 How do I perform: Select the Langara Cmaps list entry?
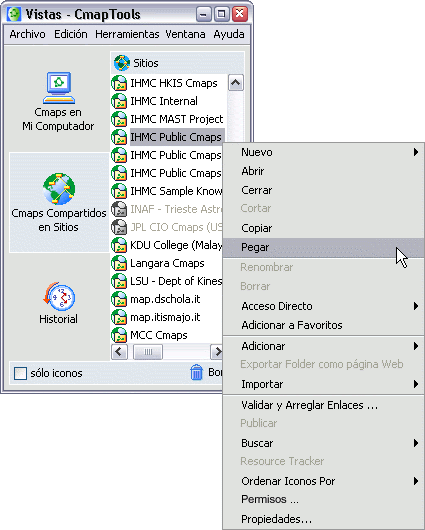coord(167,263)
